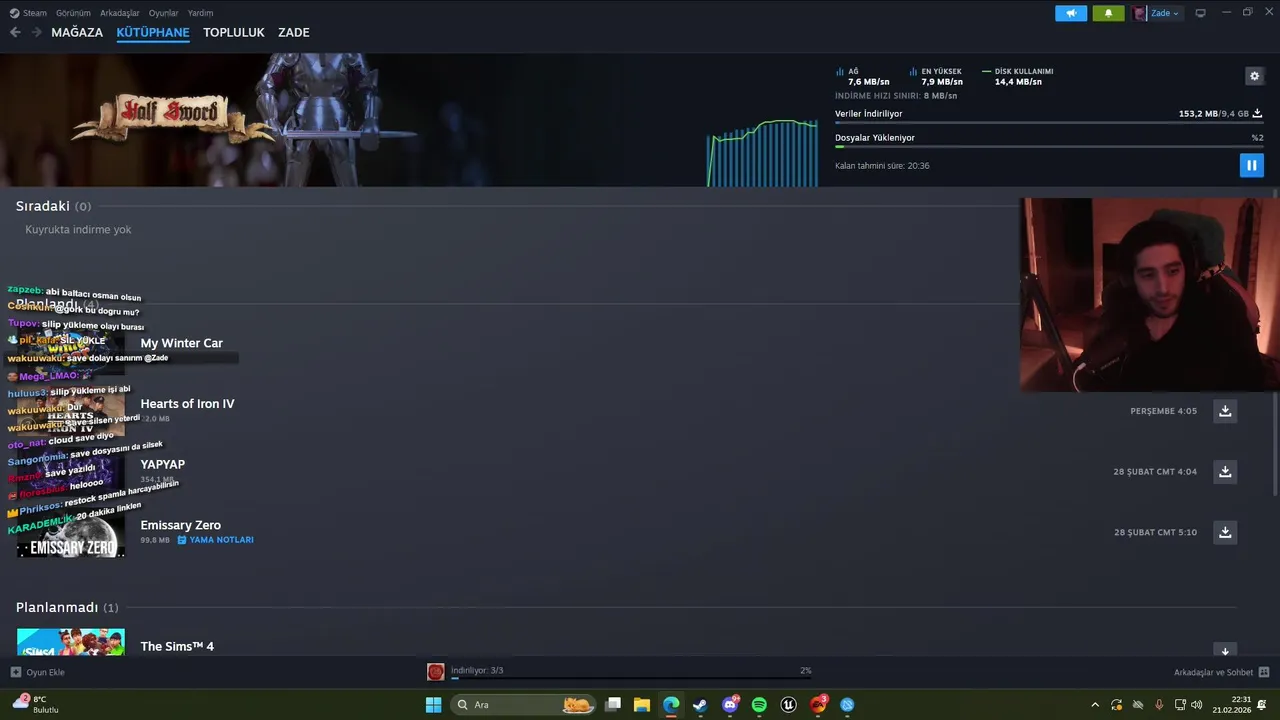1280x720 pixels.
Task: Click the taskbar Ara search box
Action: point(523,704)
